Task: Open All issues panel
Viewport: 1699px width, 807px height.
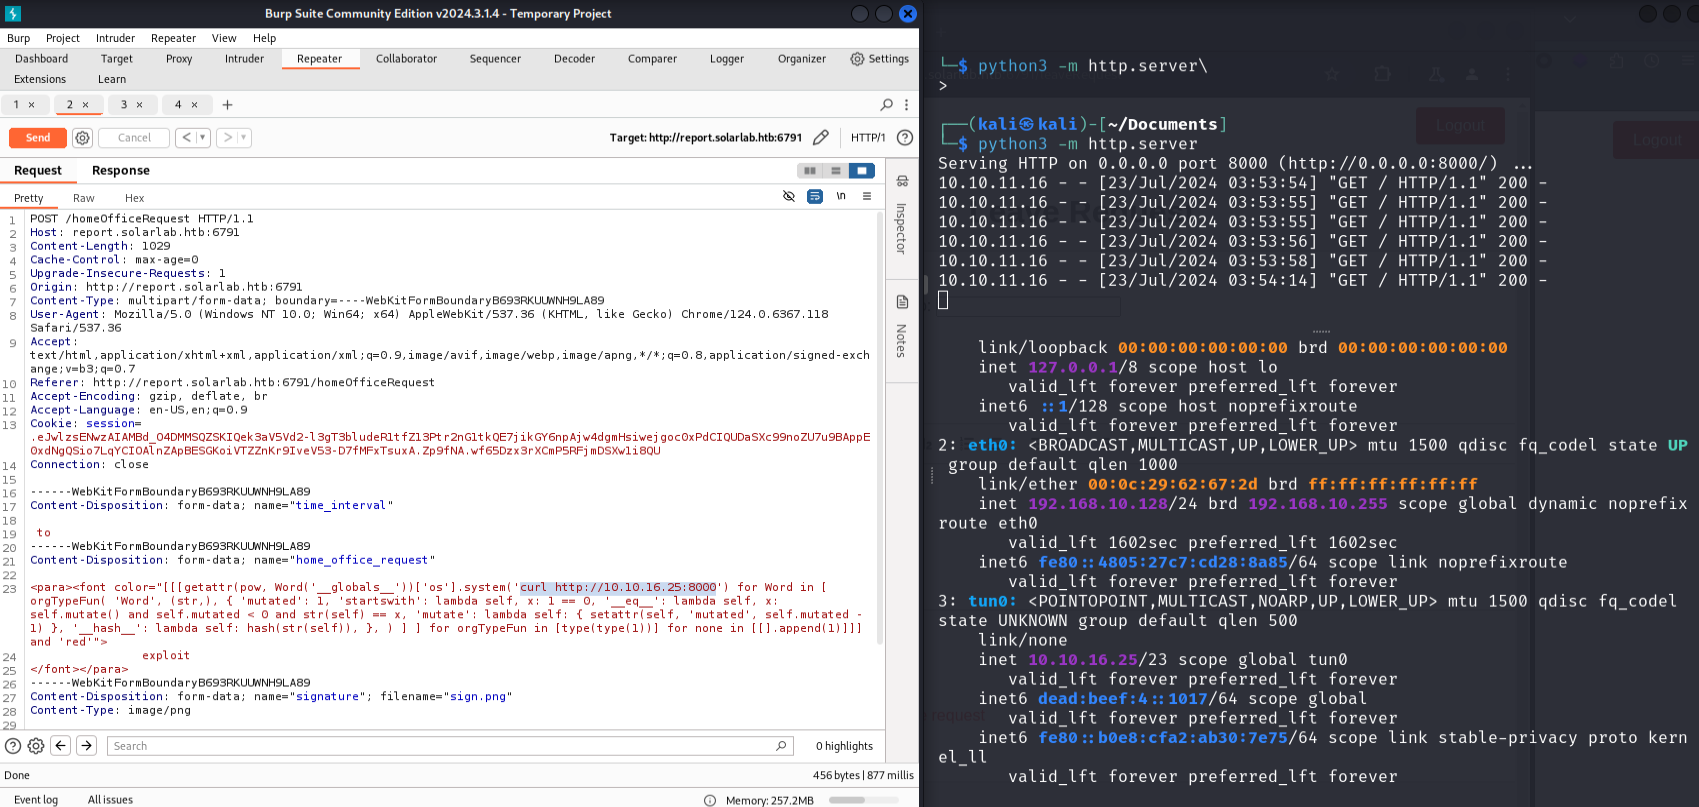Action: coord(110,800)
